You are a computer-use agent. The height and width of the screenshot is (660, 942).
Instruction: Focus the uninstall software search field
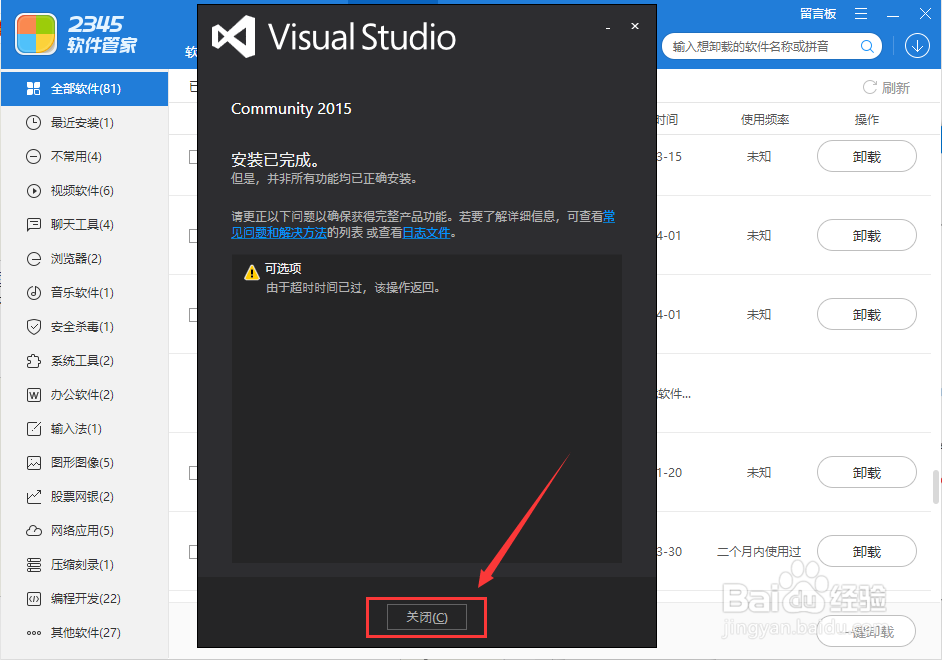(x=772, y=46)
